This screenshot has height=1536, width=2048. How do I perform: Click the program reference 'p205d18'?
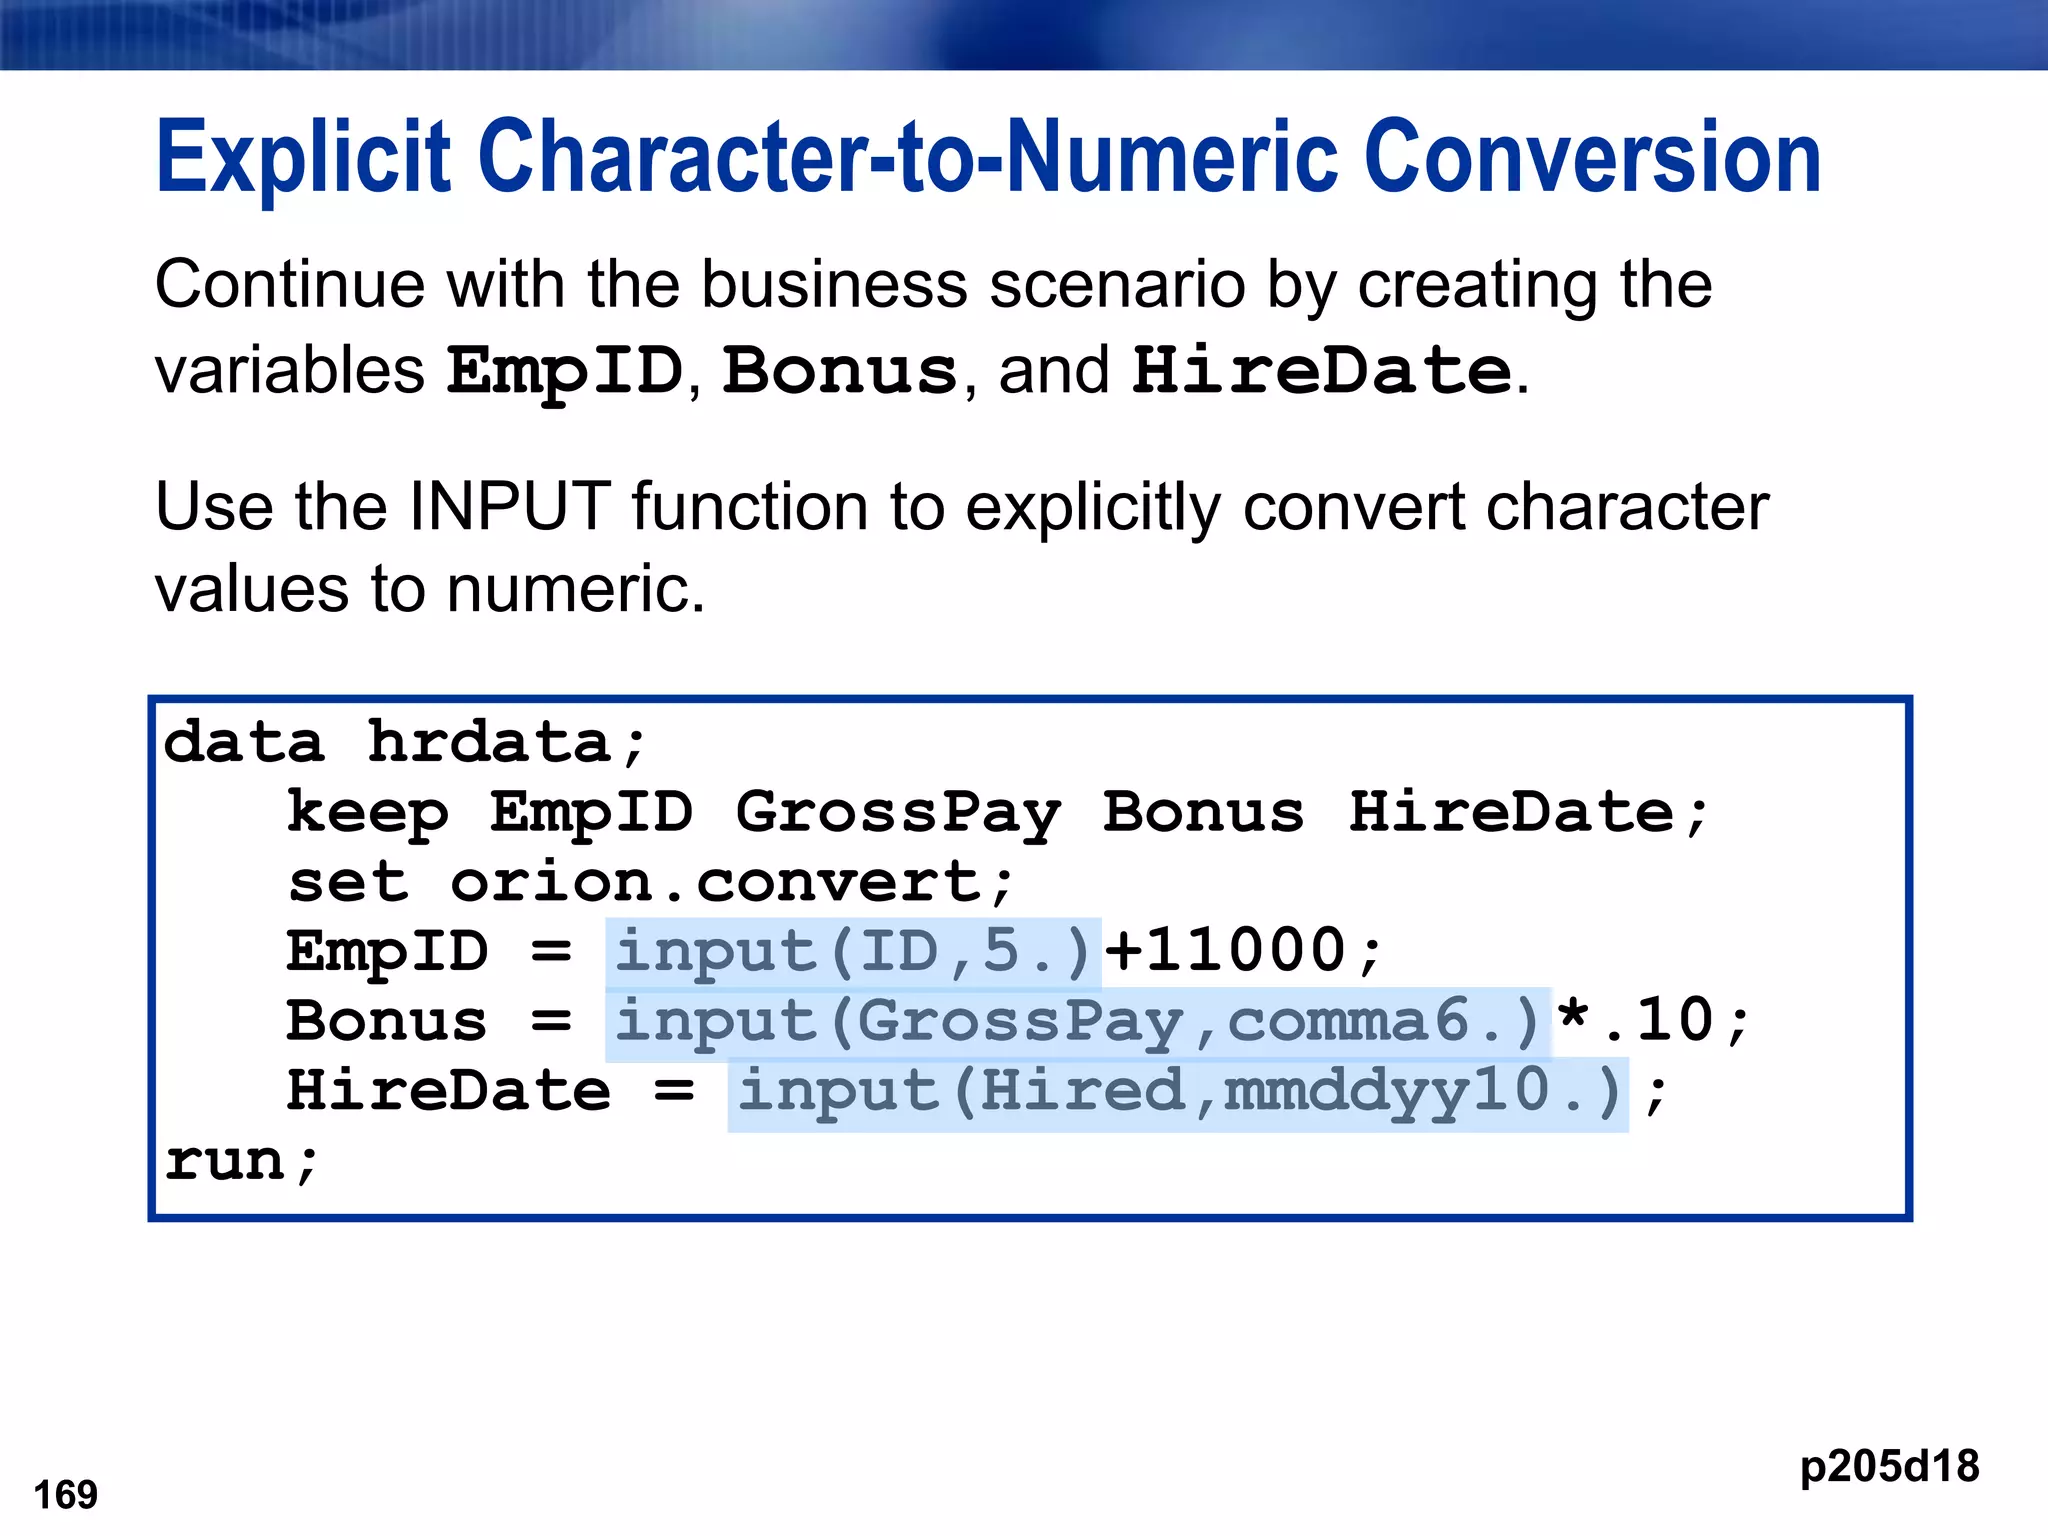click(x=1889, y=1467)
